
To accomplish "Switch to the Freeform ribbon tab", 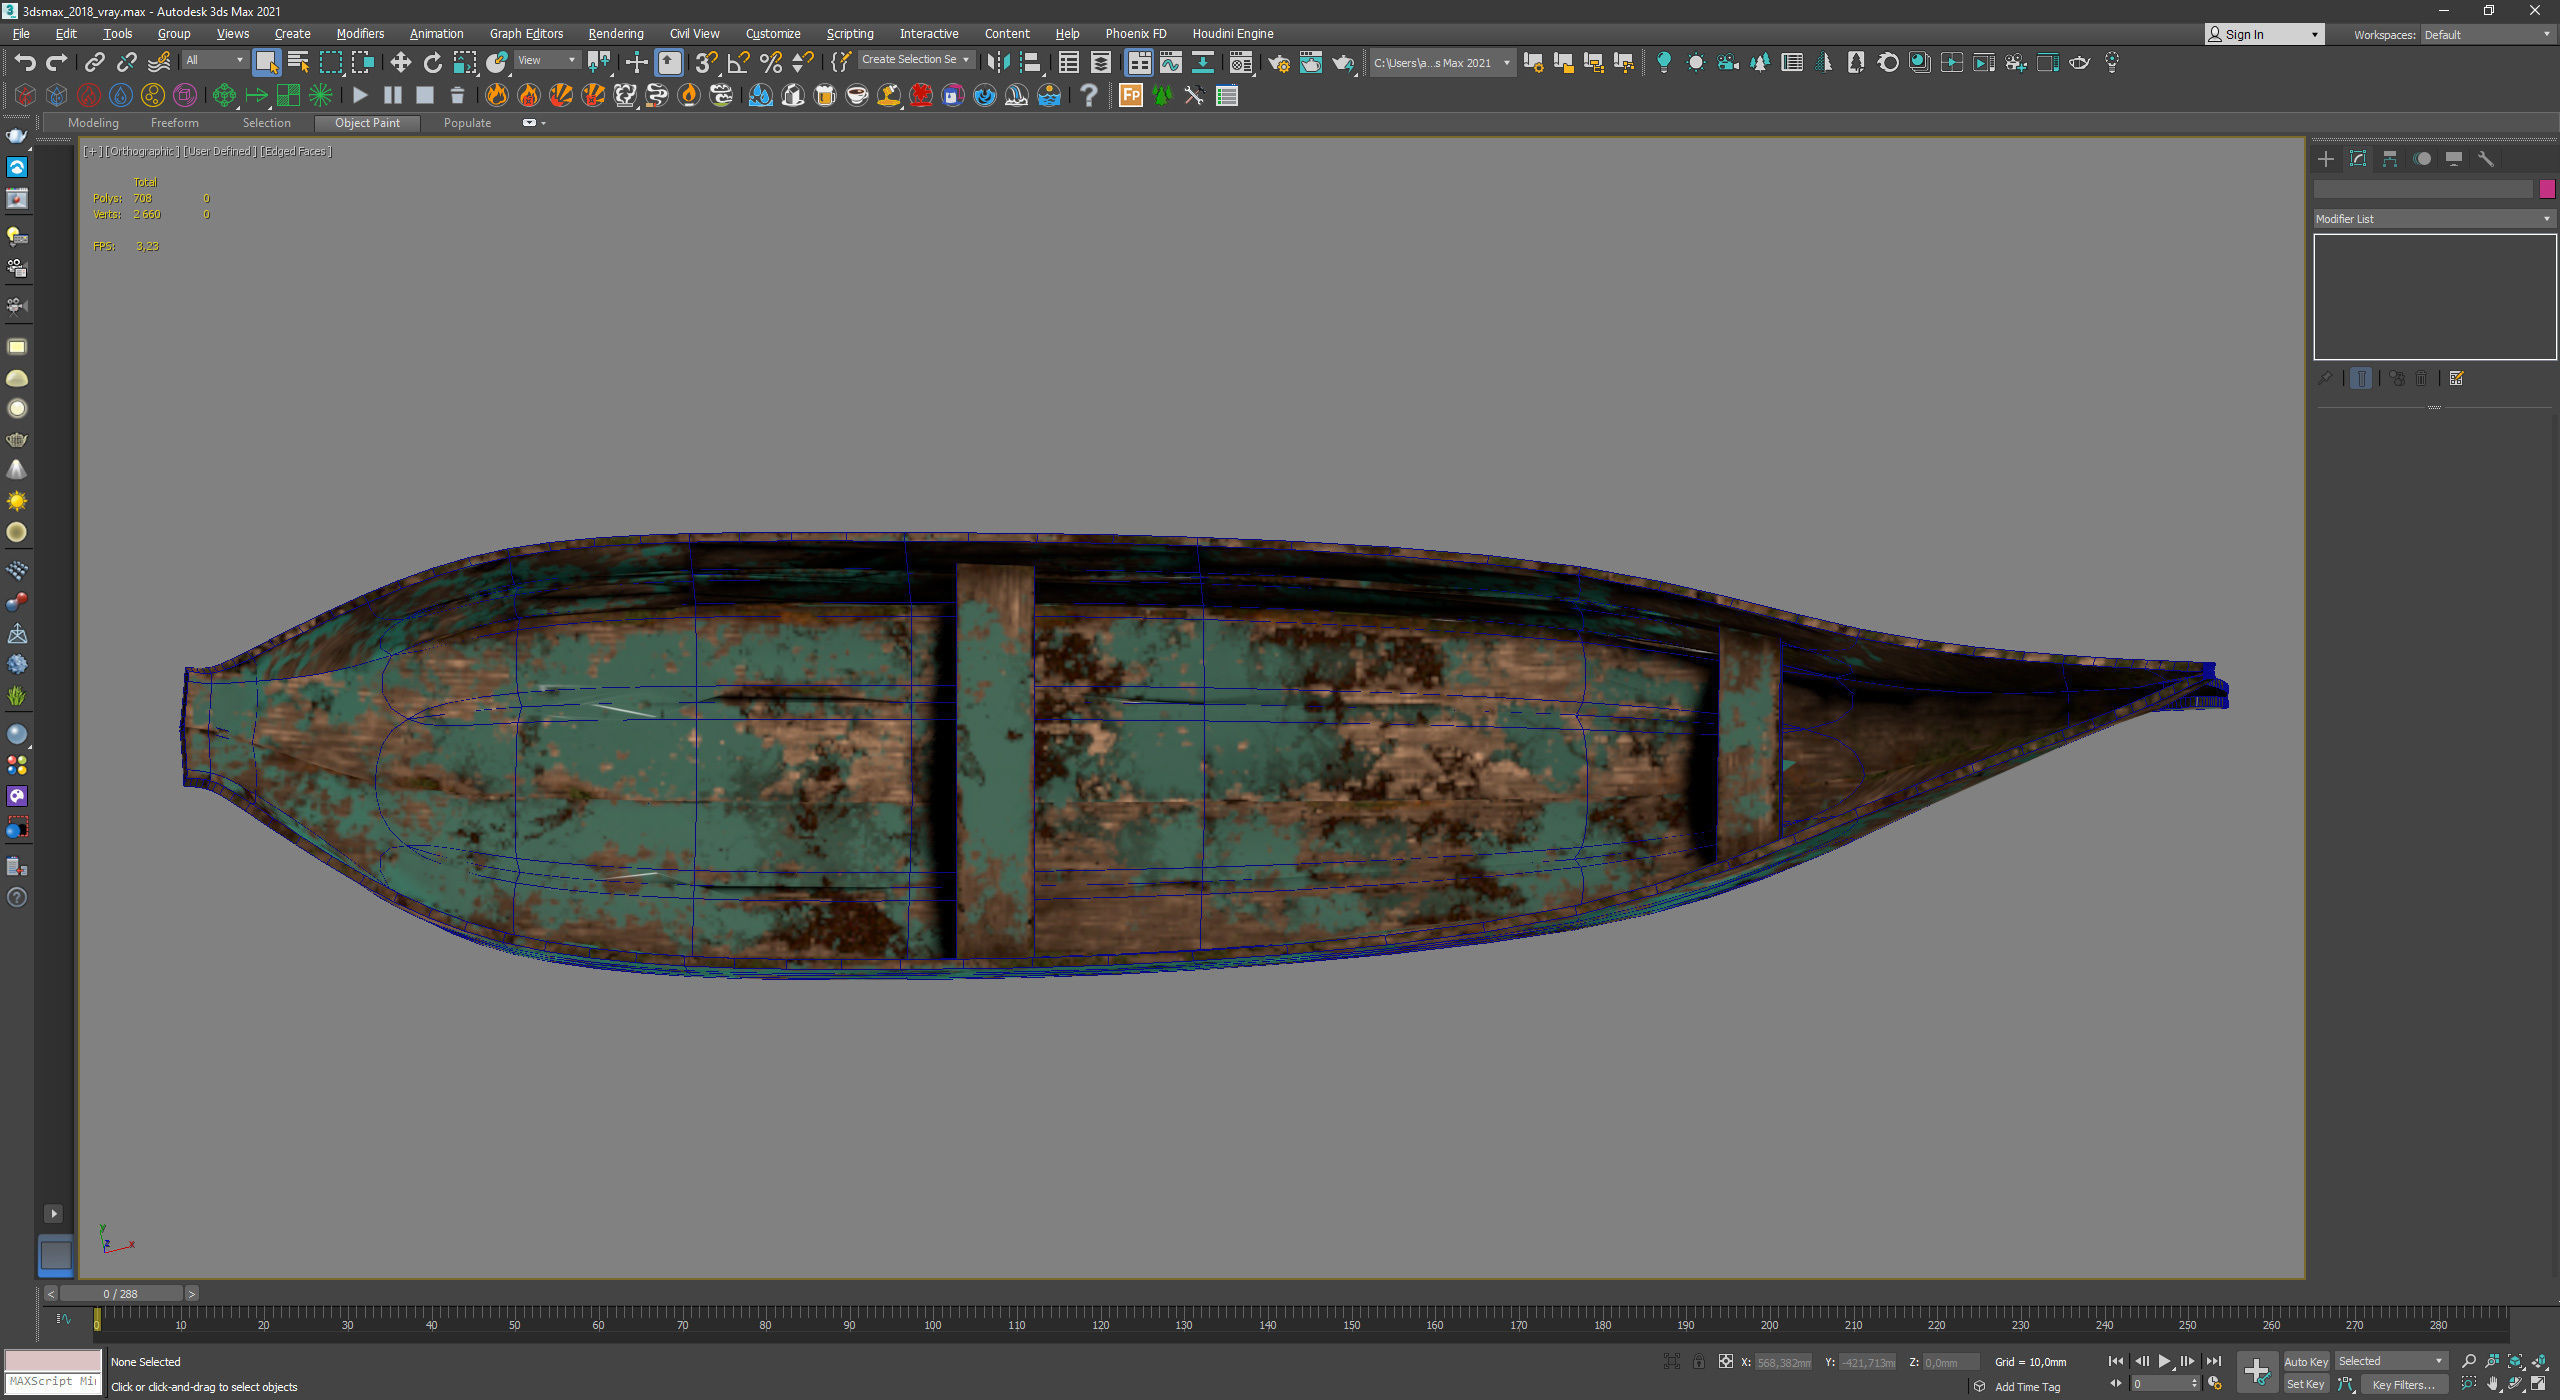I will click(x=174, y=123).
